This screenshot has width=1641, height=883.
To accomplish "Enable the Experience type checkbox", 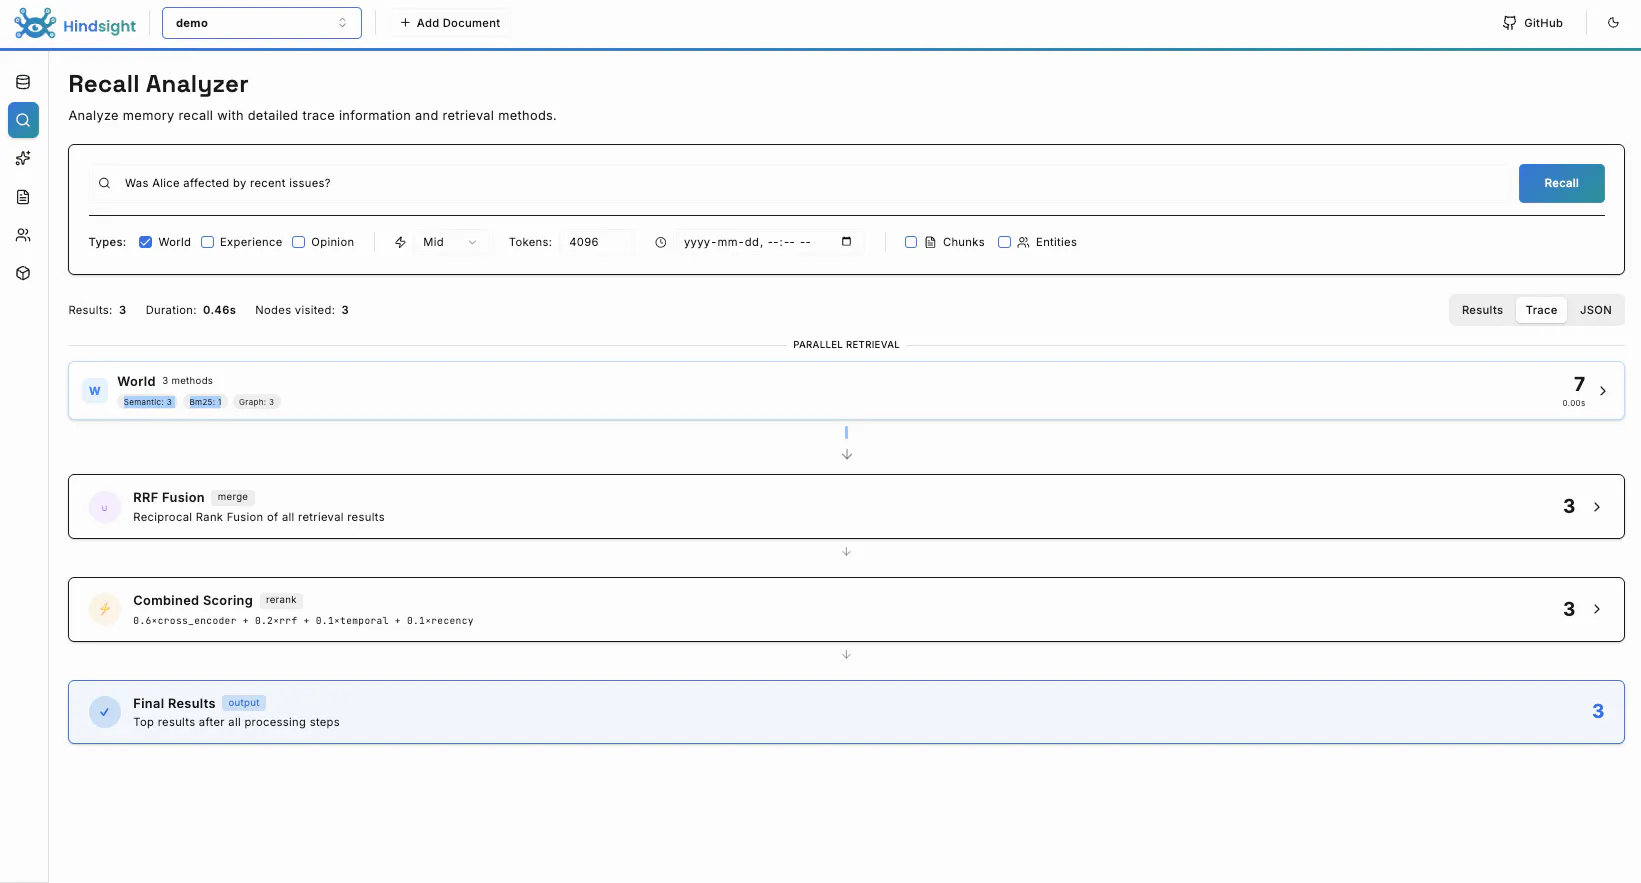I will click(x=208, y=242).
